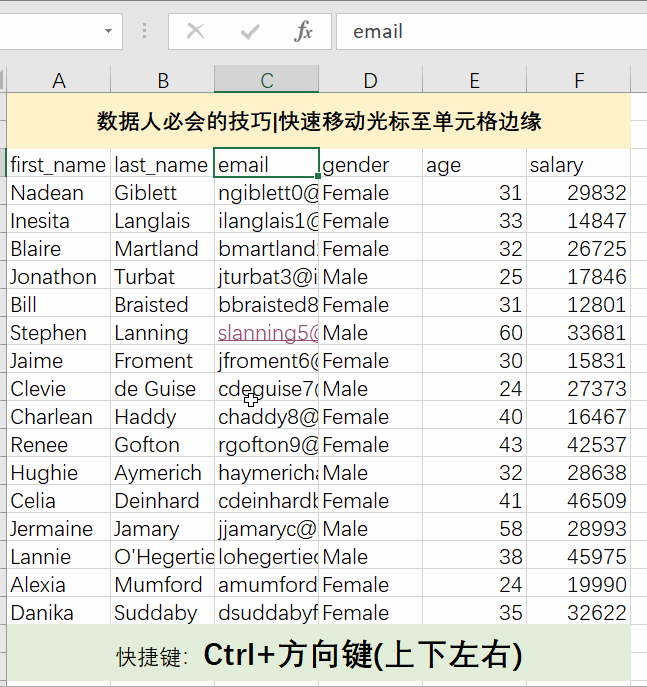
Task: Select cell containing Stephen
Action: coord(59,332)
